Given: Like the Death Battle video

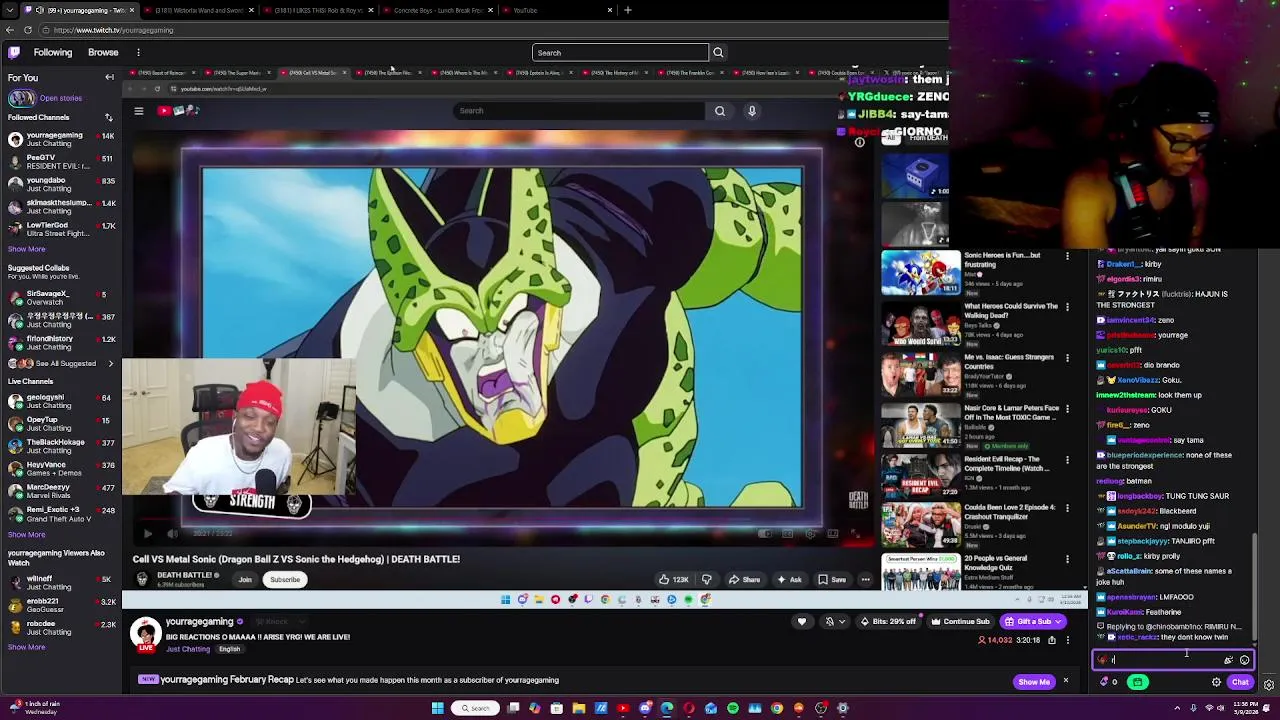Looking at the screenshot, I should [x=672, y=579].
